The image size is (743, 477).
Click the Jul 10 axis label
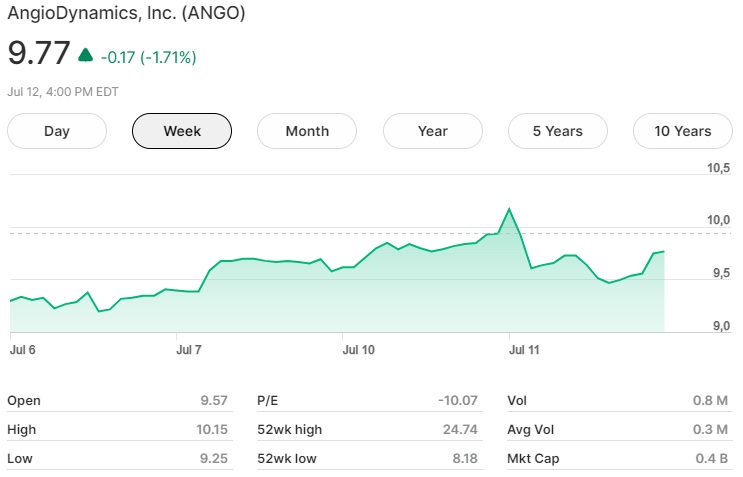tap(358, 350)
